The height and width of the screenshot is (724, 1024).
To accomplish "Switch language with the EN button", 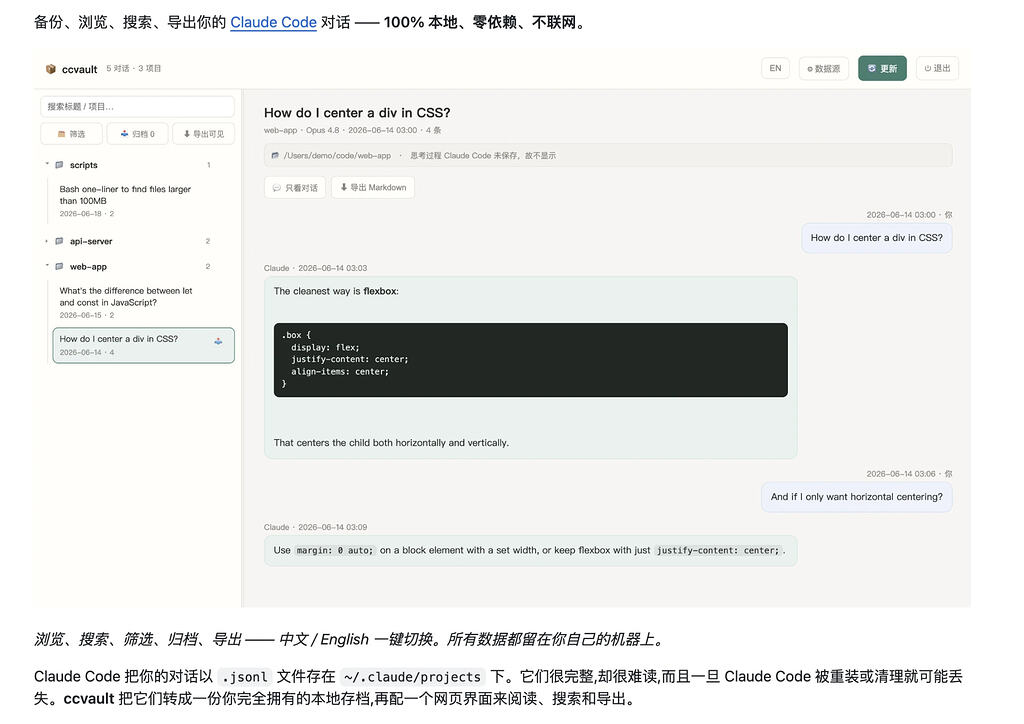I will click(775, 68).
